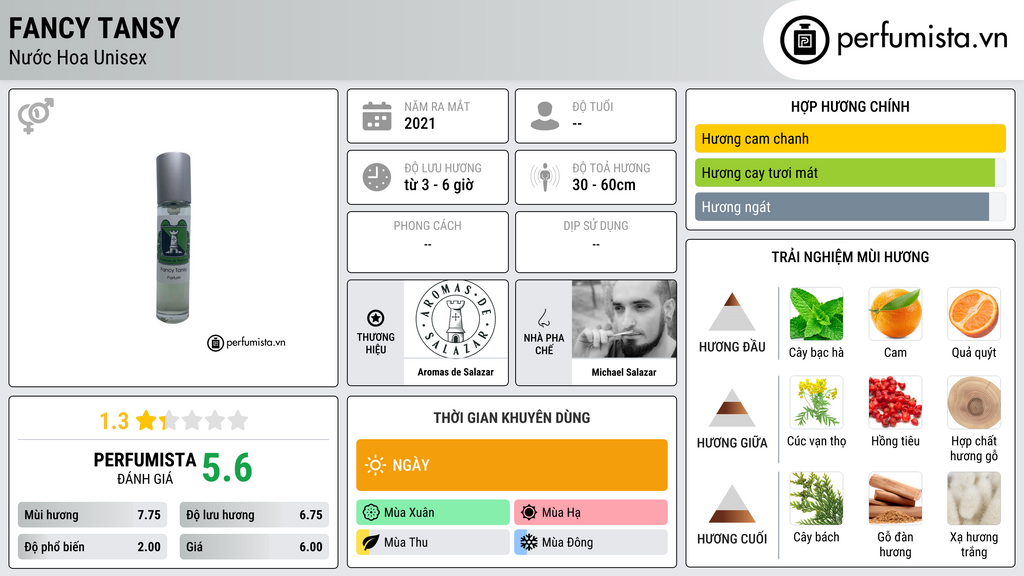
Task: Open the Cam orange note image
Action: [x=895, y=314]
